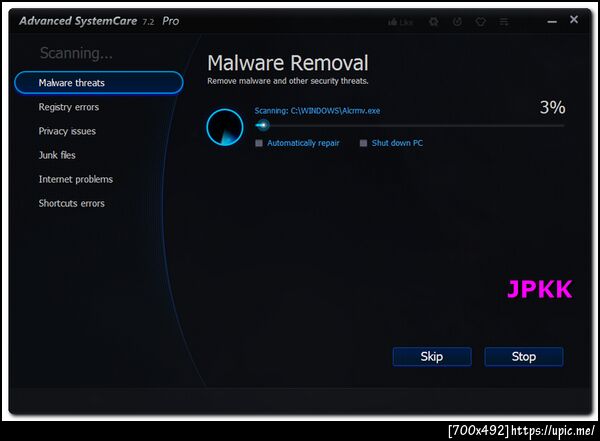Click the Scanning... status label

(76, 53)
